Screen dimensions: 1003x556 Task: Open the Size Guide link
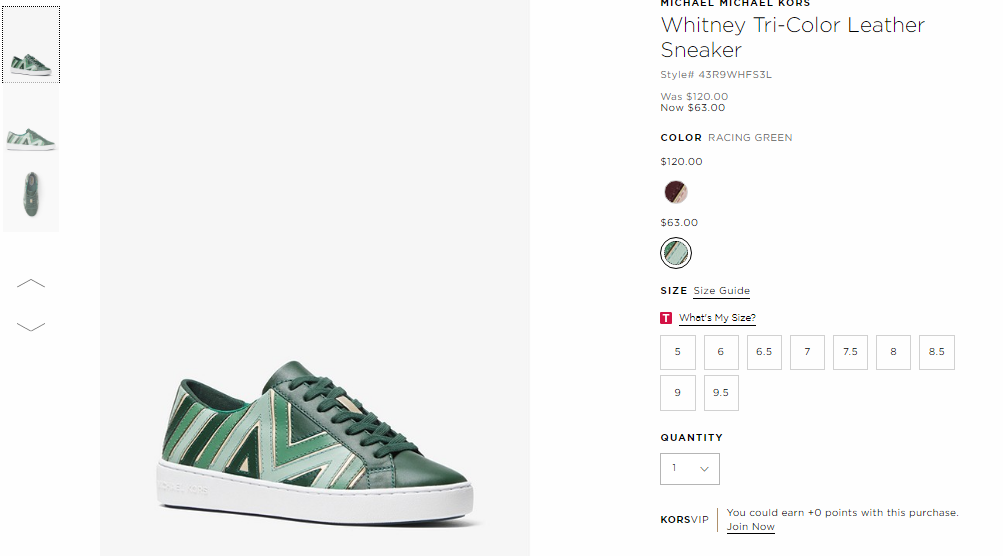pos(722,290)
